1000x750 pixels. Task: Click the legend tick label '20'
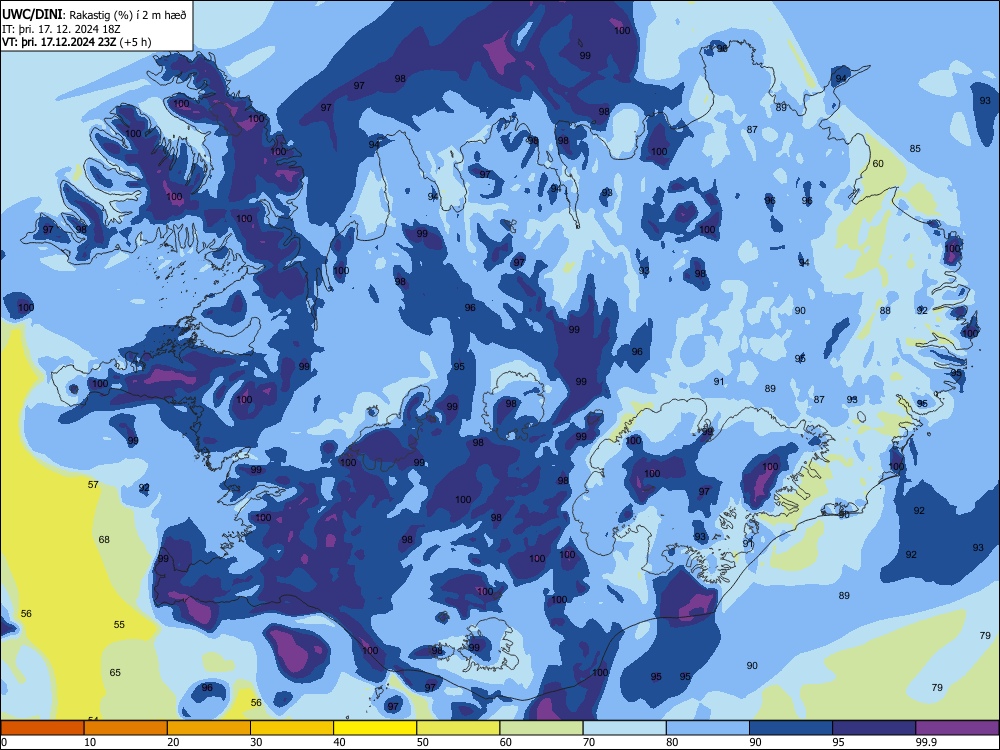coord(173,742)
